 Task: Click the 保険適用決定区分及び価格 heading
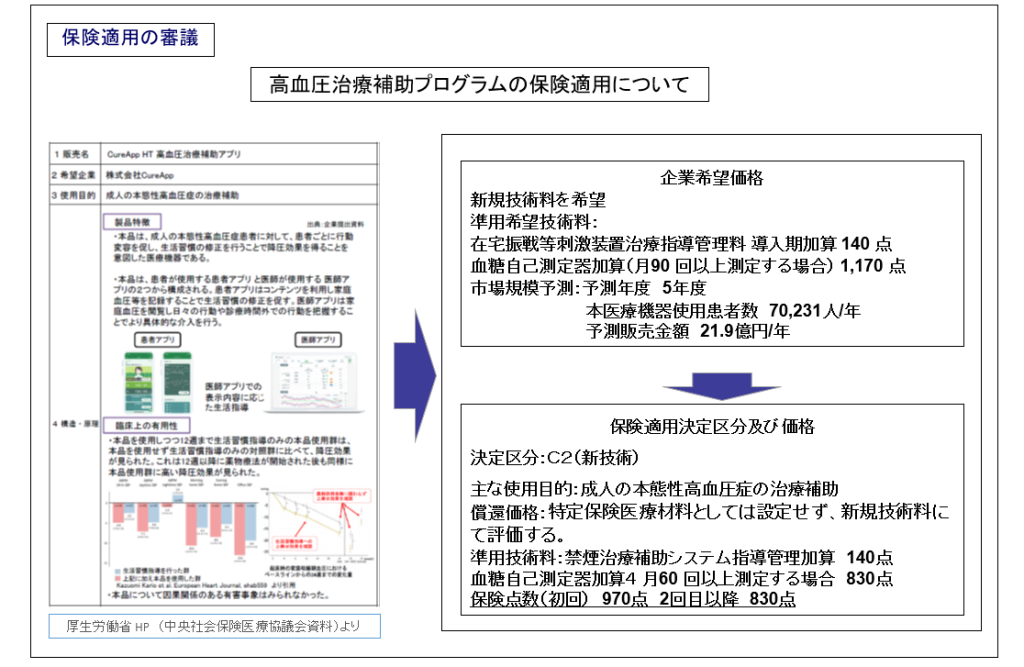(711, 426)
